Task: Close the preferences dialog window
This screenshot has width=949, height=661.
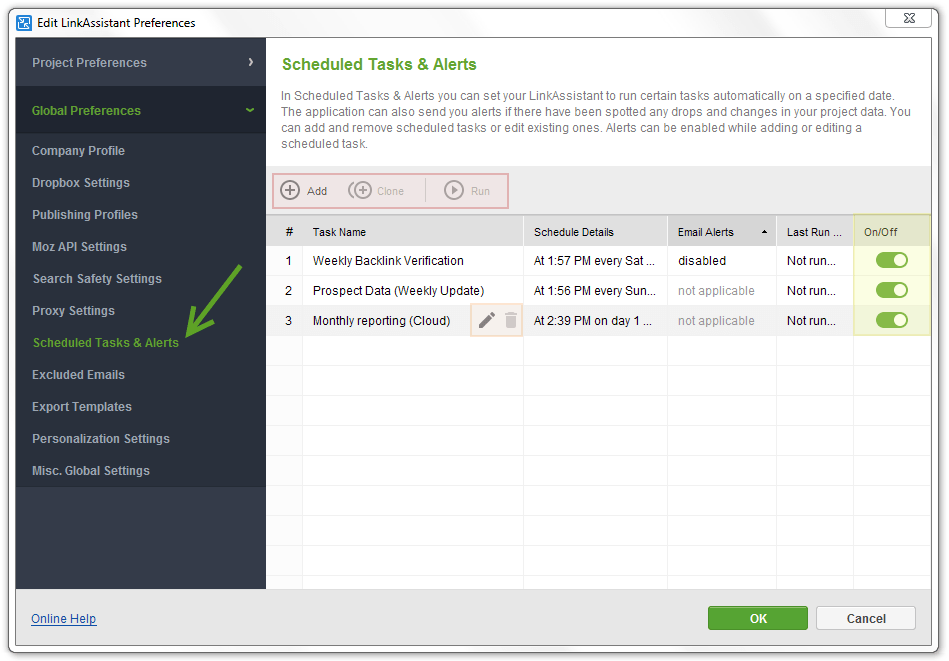Action: tap(909, 18)
